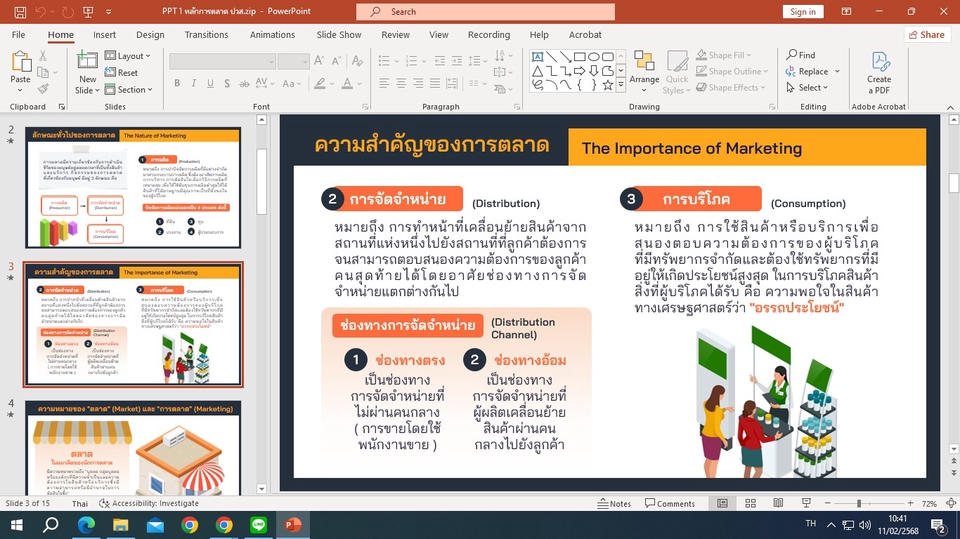Click Increase List Level icon
Viewport: 960px width, 539px height.
[457, 61]
